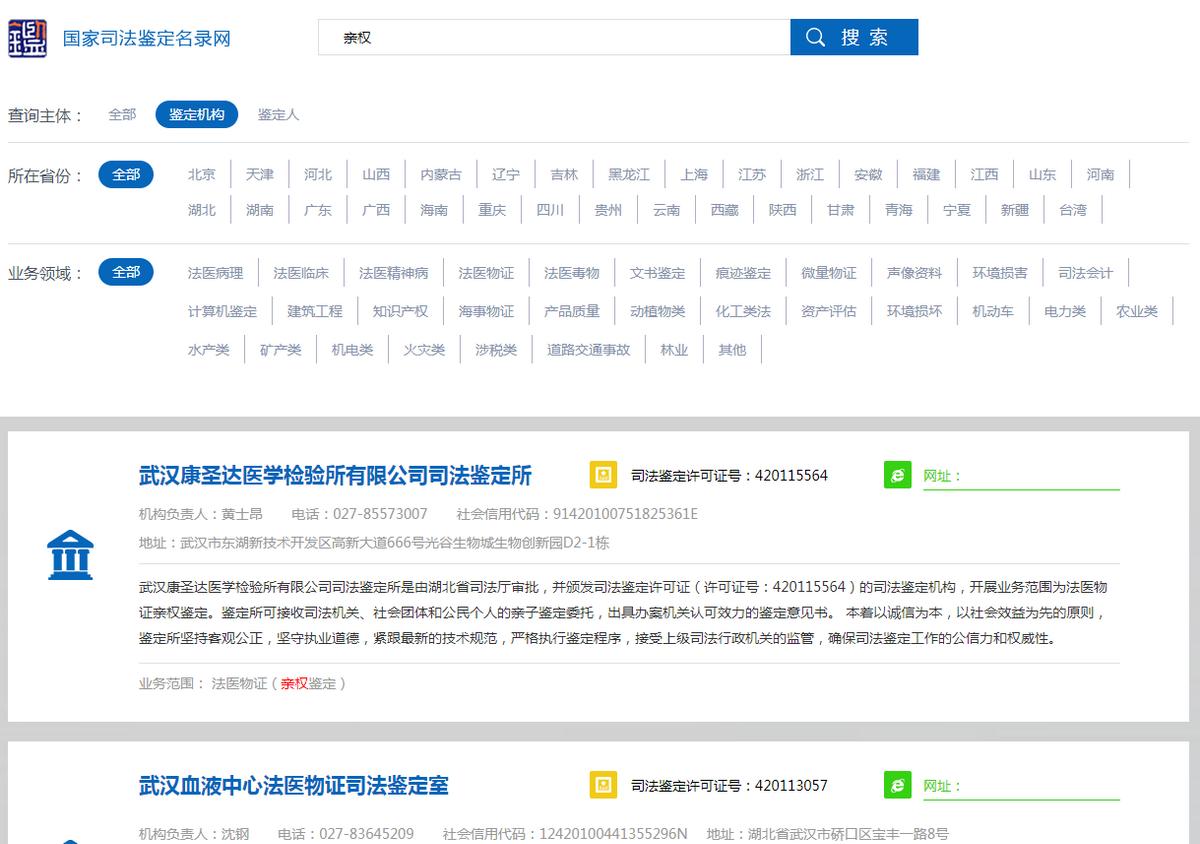Switch to the 全部 query subject tab

[121, 114]
